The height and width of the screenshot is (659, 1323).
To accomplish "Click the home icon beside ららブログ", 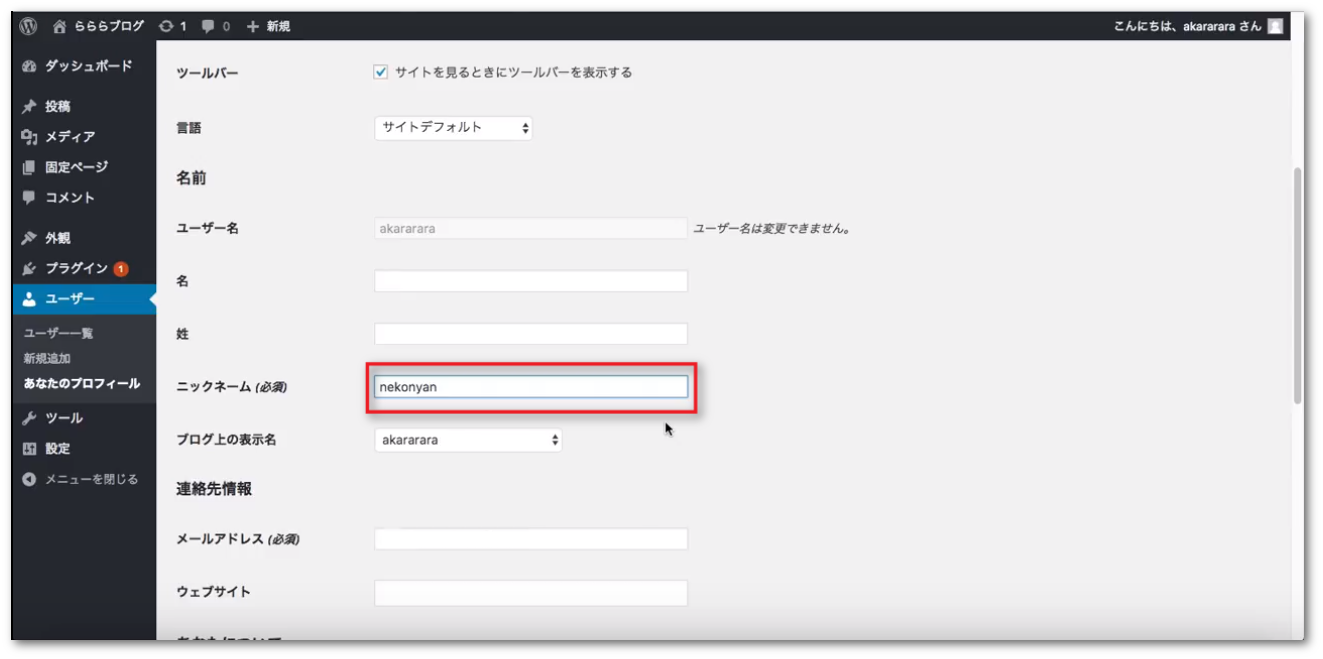I will [x=61, y=26].
